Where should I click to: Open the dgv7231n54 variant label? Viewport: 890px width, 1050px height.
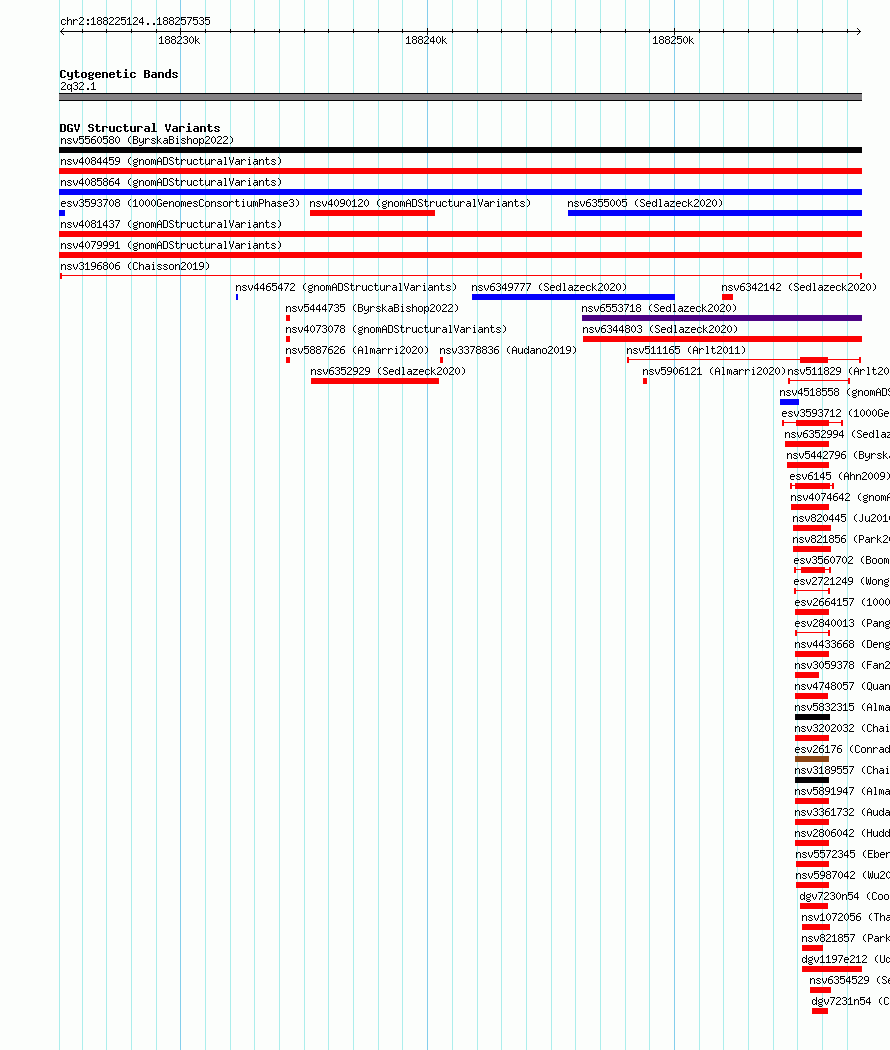[850, 1001]
